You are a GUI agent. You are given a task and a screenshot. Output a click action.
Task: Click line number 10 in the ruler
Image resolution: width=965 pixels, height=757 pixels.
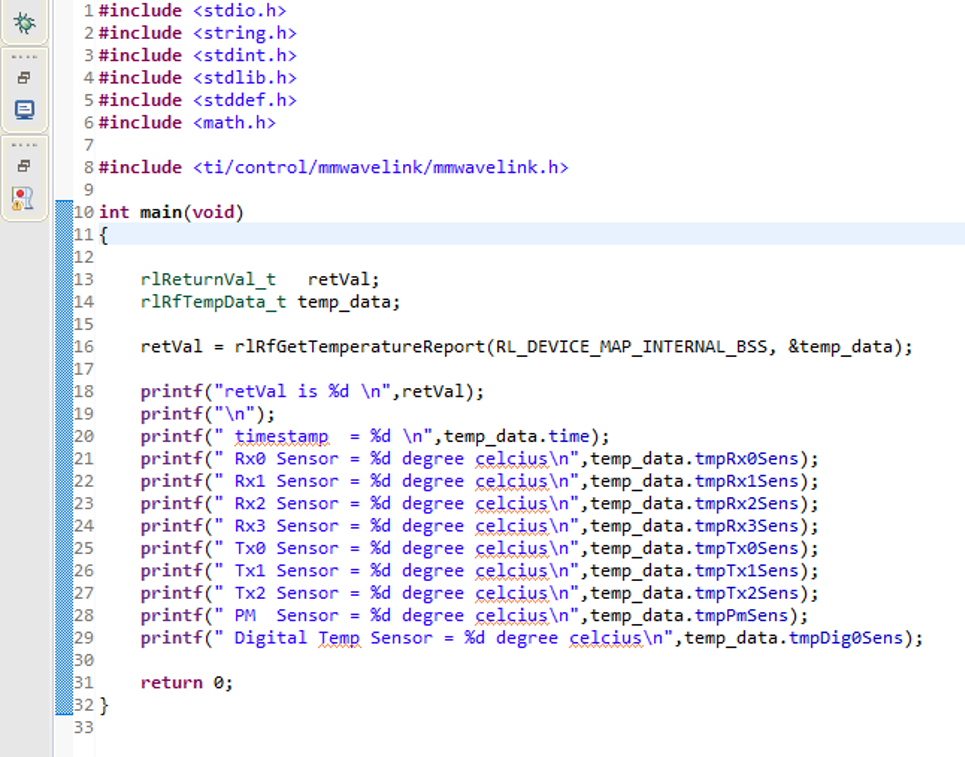(x=84, y=212)
